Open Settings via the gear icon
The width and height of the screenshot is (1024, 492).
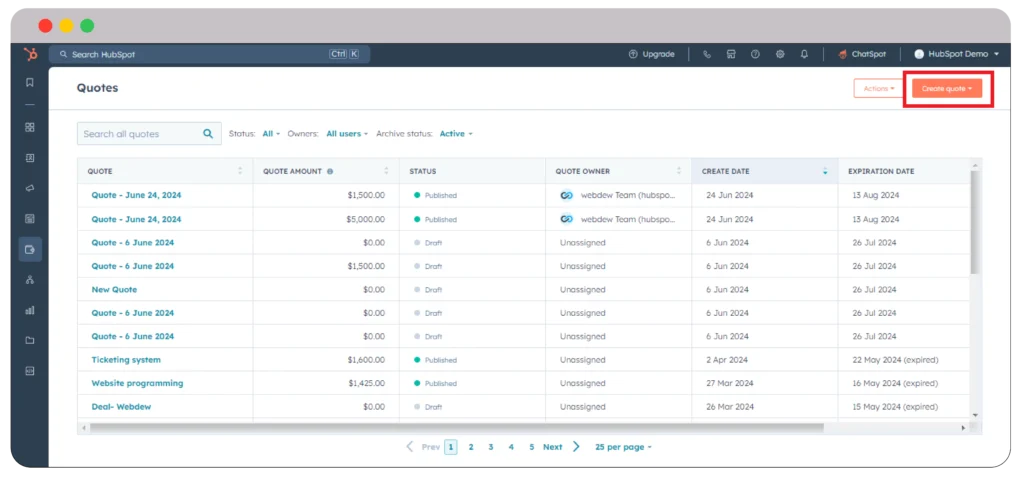[x=780, y=54]
